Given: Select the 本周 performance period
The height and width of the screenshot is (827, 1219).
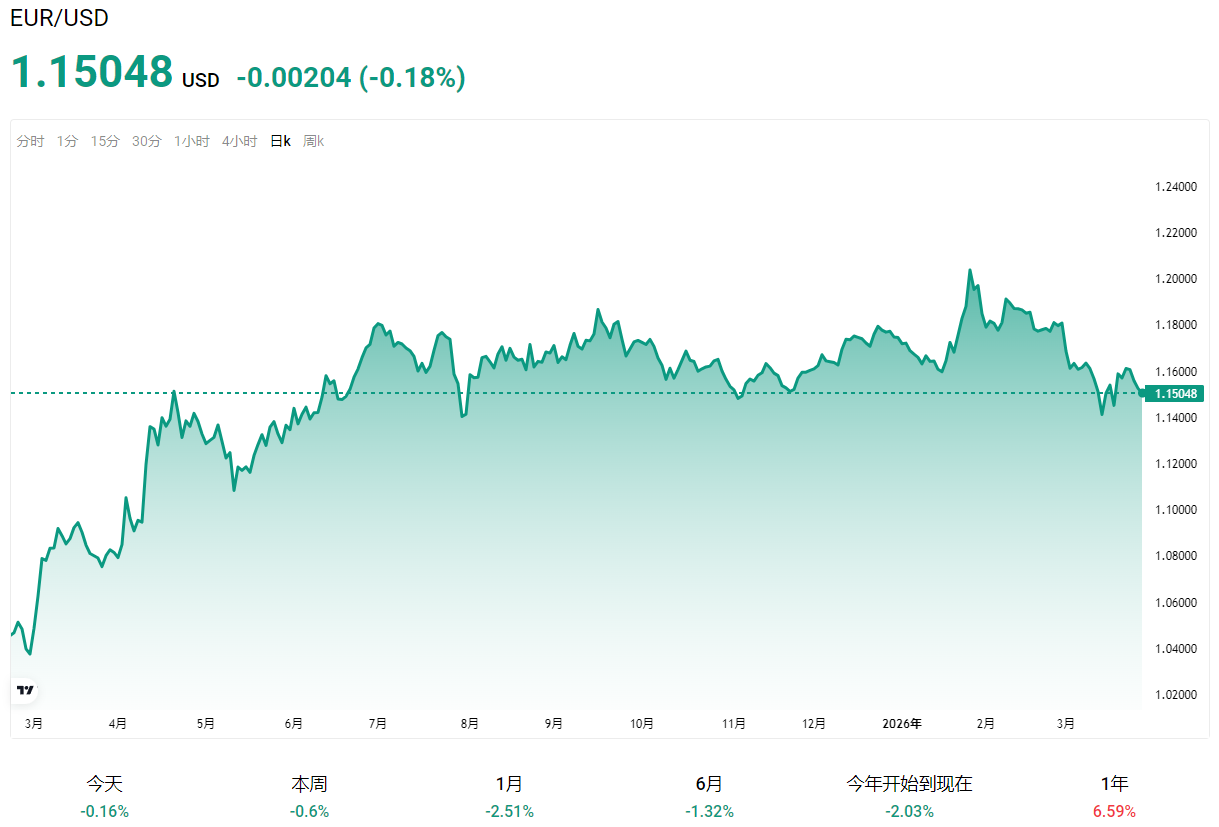Looking at the screenshot, I should [x=309, y=797].
